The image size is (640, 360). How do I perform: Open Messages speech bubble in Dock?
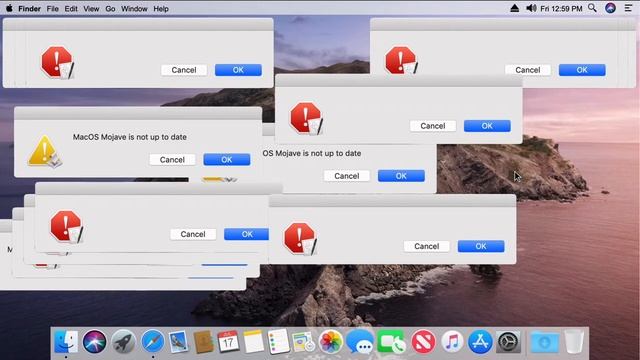tap(360, 342)
